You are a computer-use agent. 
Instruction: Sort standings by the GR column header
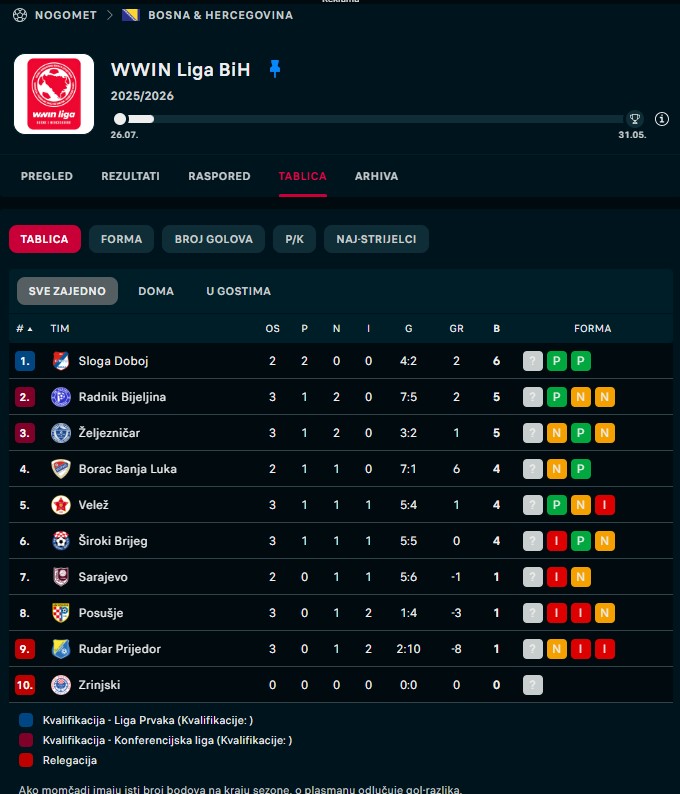456,329
